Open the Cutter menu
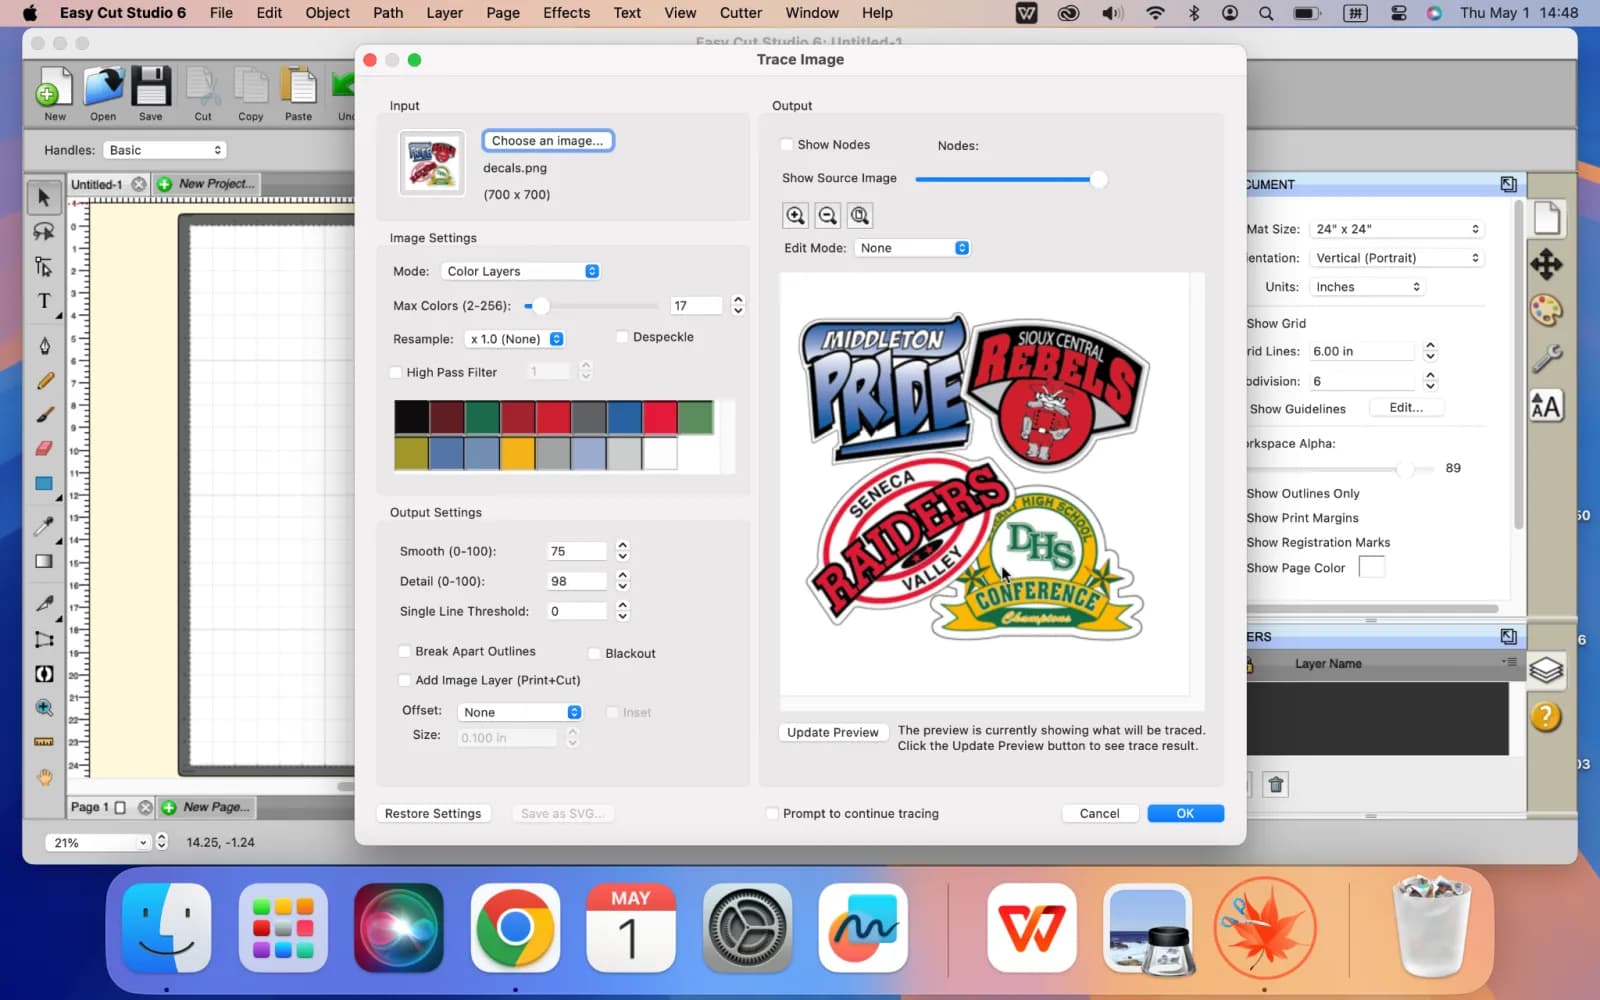 pyautogui.click(x=741, y=13)
